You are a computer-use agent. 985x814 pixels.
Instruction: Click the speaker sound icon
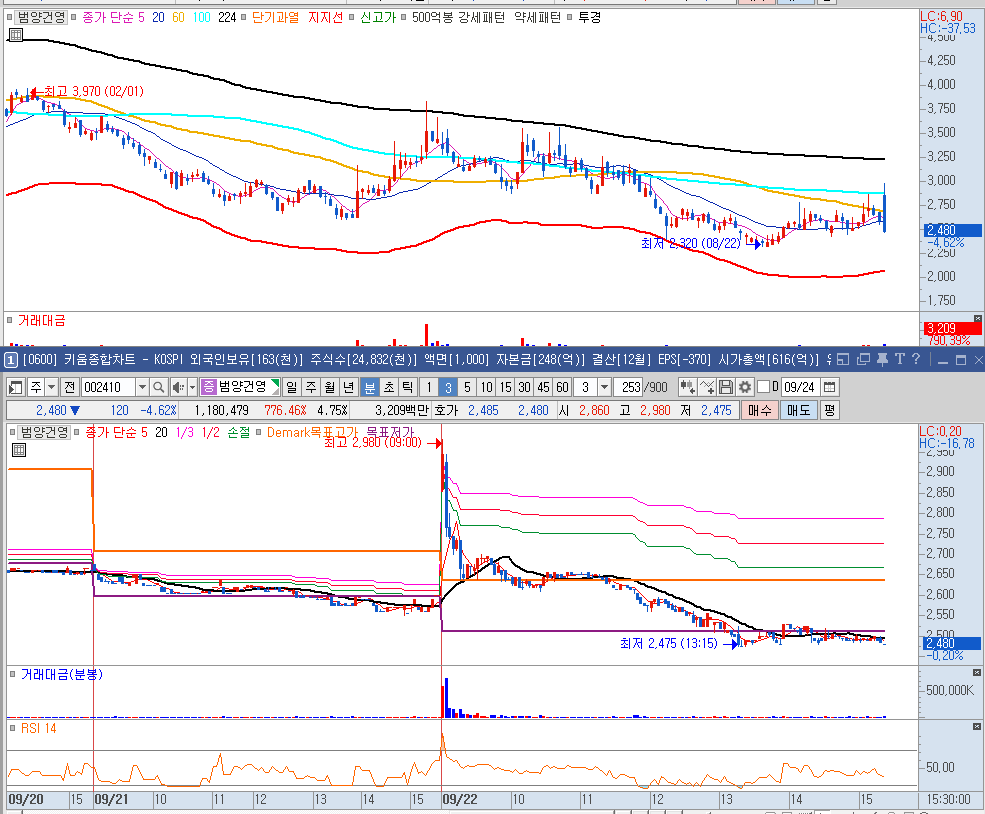[x=178, y=387]
